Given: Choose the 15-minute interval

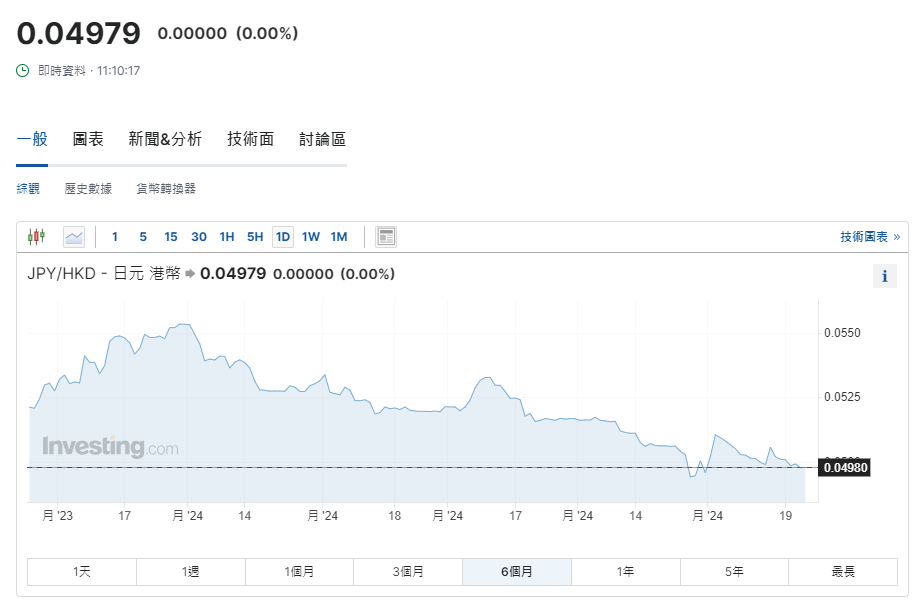Looking at the screenshot, I should [x=171, y=237].
